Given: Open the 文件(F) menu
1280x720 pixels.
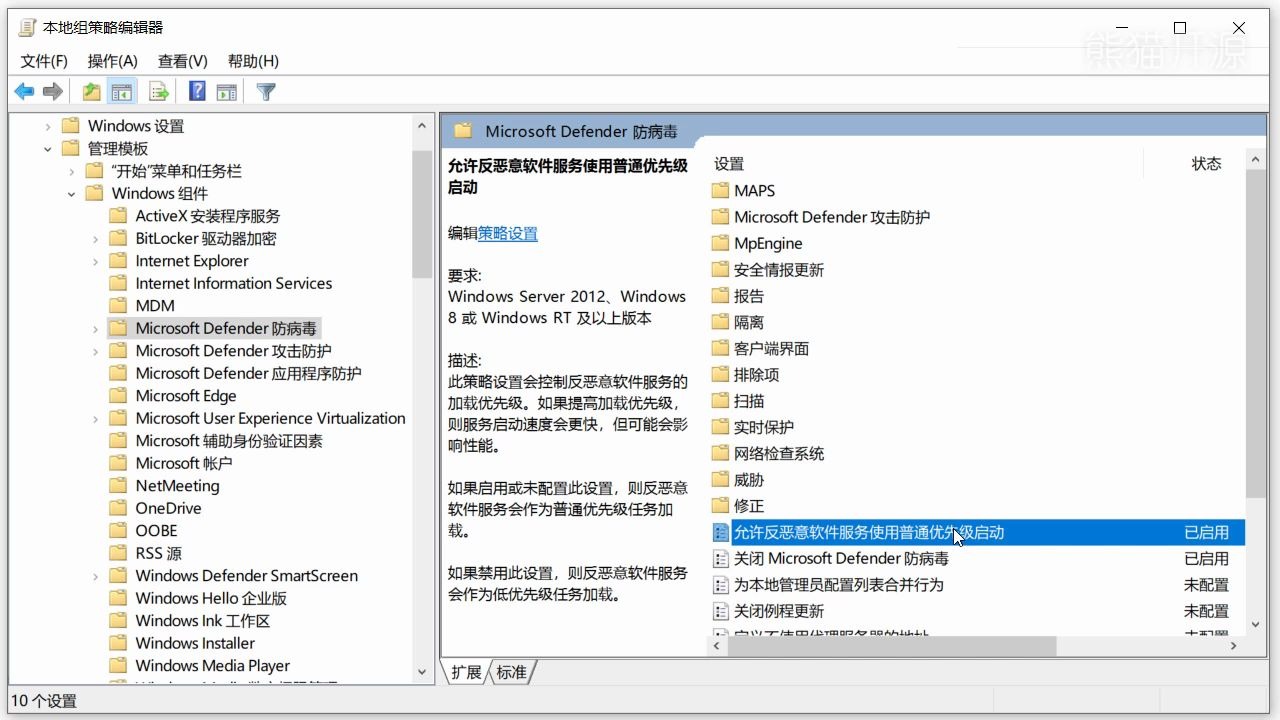Looking at the screenshot, I should (44, 61).
